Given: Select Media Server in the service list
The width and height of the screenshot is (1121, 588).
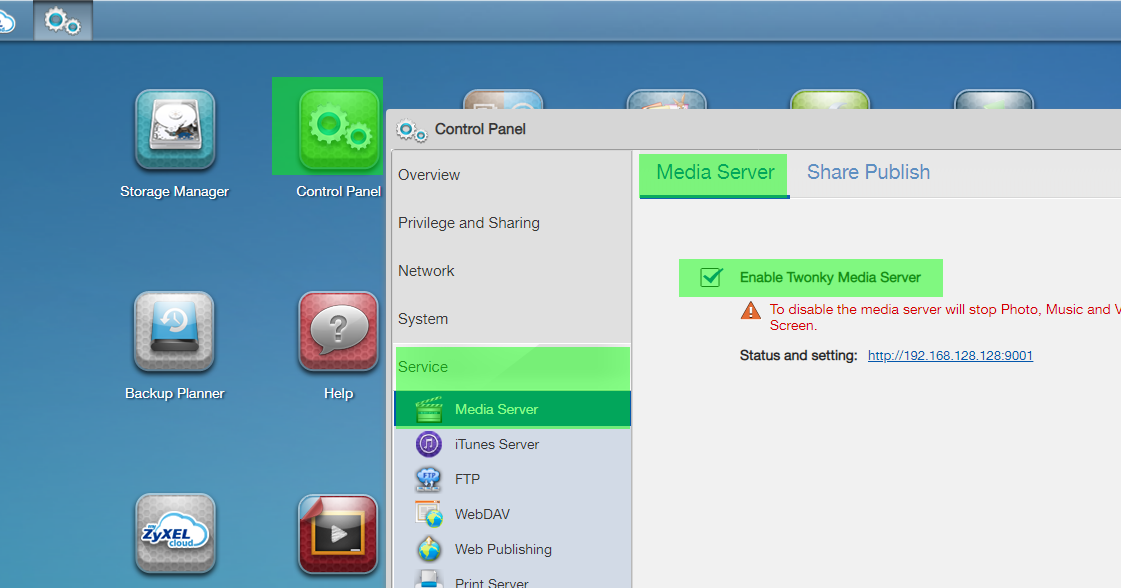Looking at the screenshot, I should [496, 409].
